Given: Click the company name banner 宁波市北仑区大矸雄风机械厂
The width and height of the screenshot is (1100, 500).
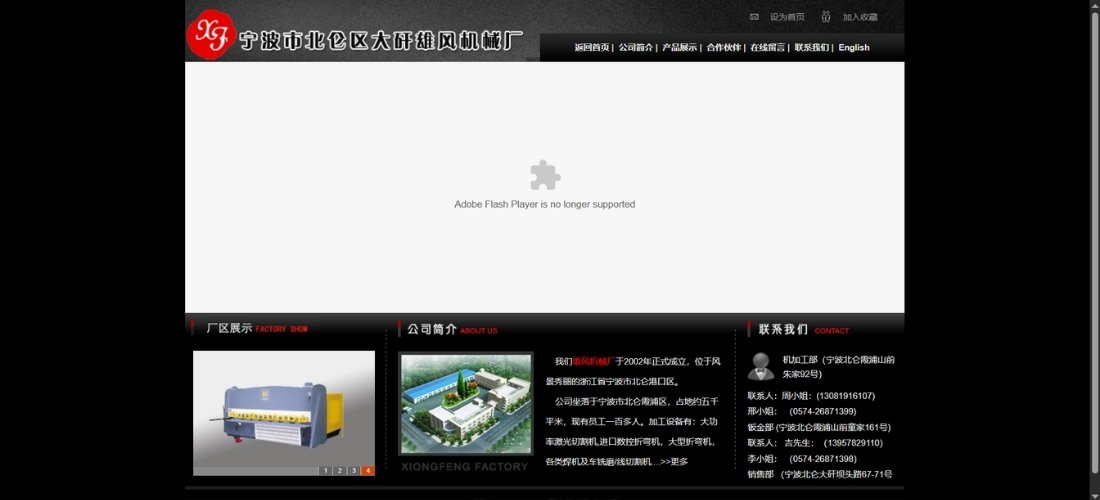Looking at the screenshot, I should pos(381,41).
